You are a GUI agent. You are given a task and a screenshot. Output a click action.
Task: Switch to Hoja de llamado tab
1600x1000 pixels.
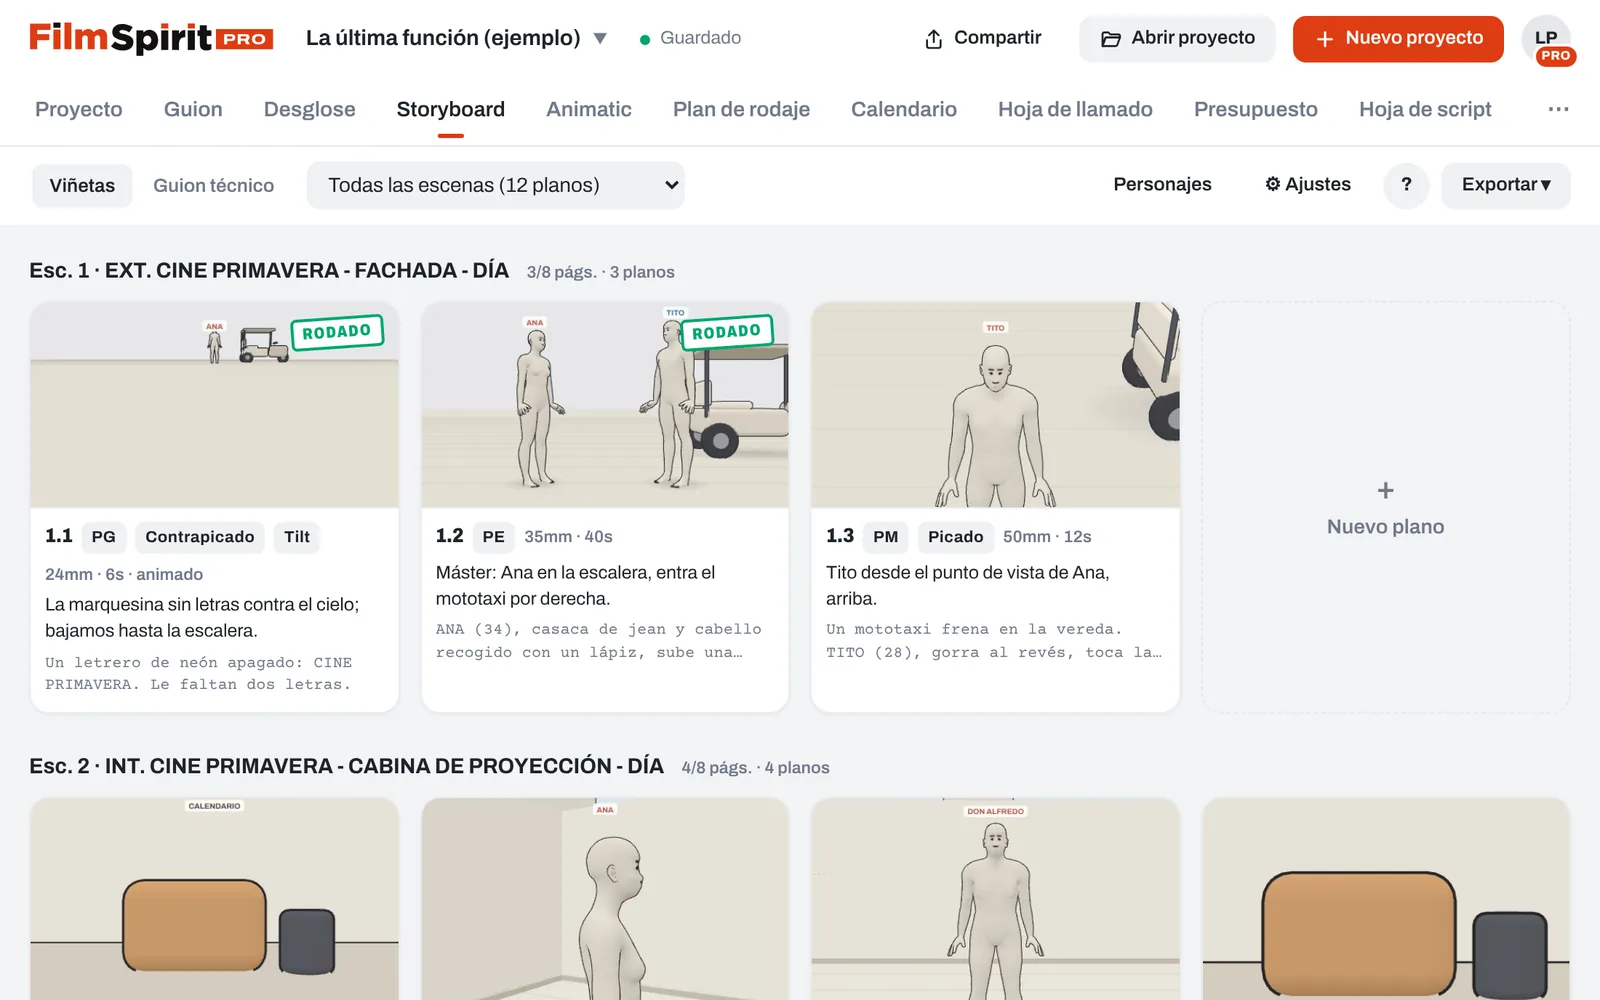pyautogui.click(x=1075, y=109)
